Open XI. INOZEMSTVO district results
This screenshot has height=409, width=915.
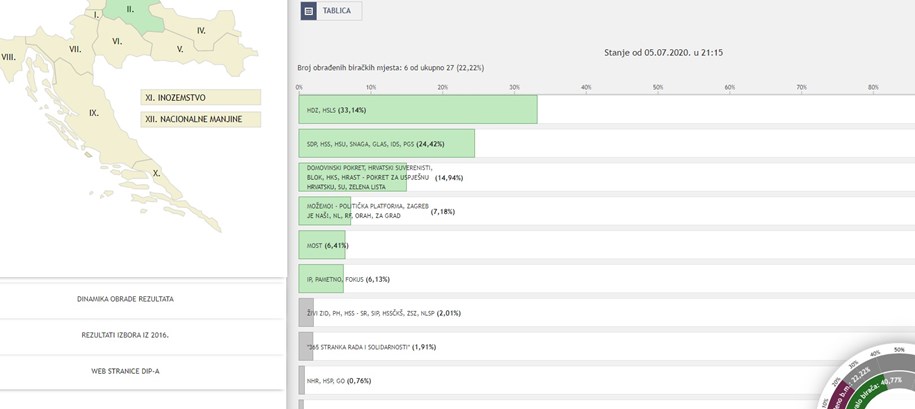click(200, 98)
